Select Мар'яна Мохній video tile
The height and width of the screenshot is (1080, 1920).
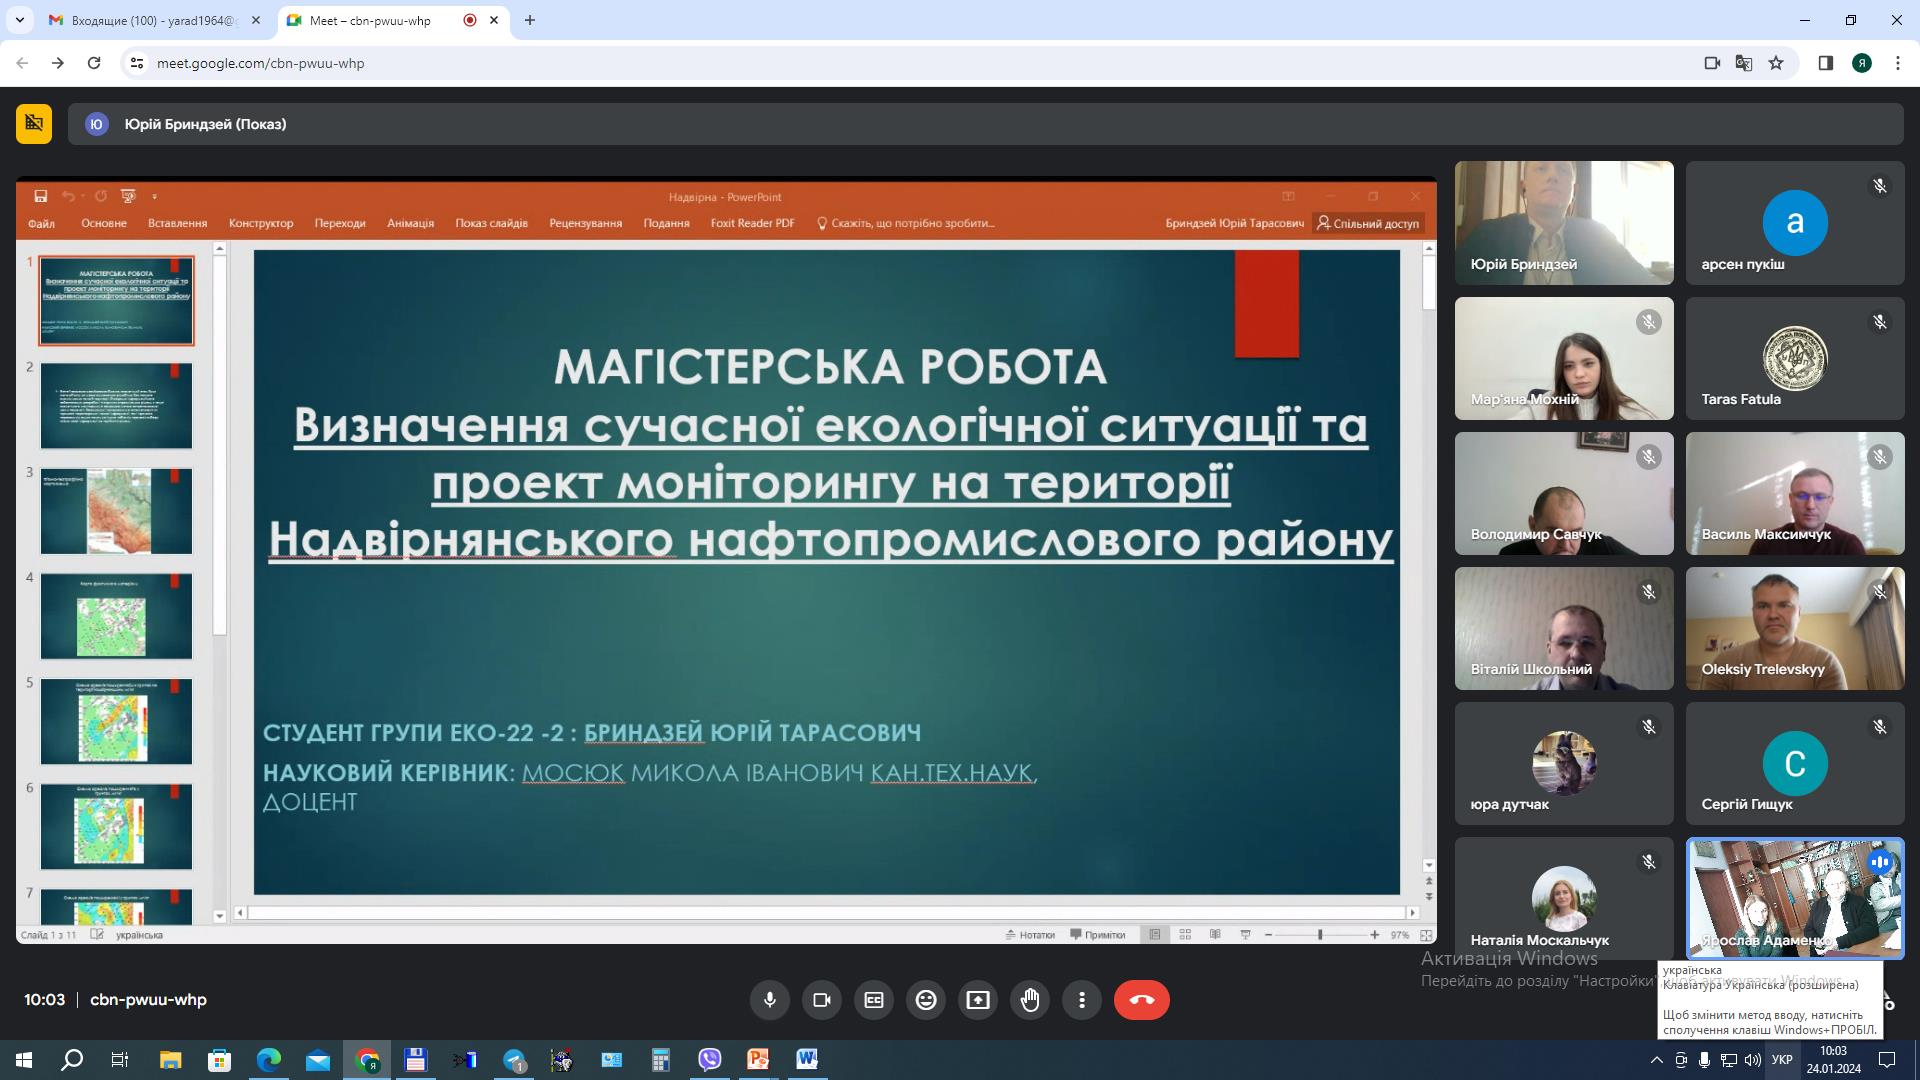click(1564, 358)
